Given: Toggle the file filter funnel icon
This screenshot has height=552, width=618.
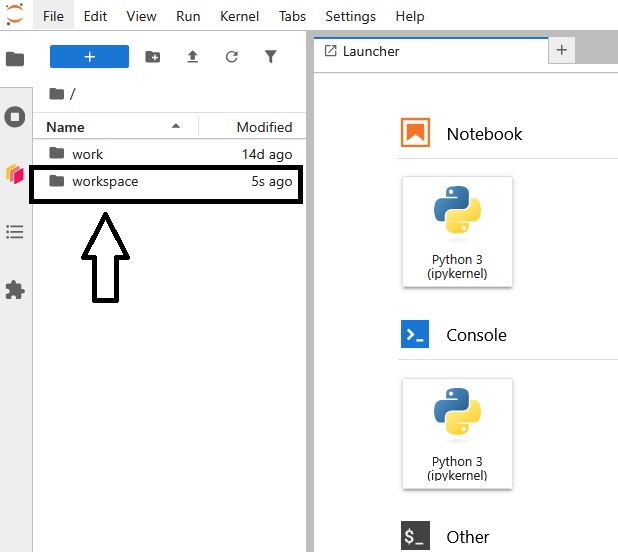Looking at the screenshot, I should coord(270,57).
